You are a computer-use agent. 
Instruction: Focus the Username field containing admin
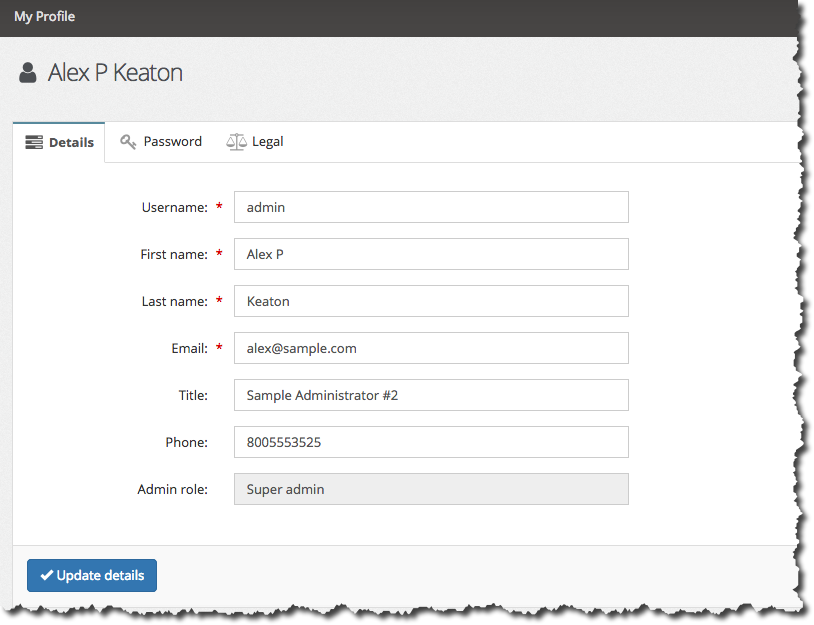pos(431,207)
